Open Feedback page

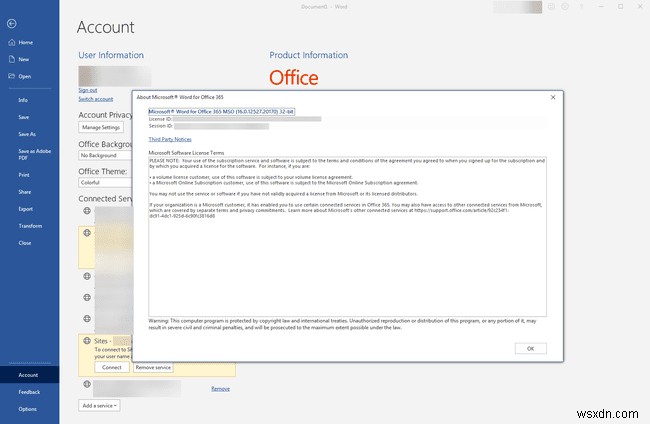29,392
